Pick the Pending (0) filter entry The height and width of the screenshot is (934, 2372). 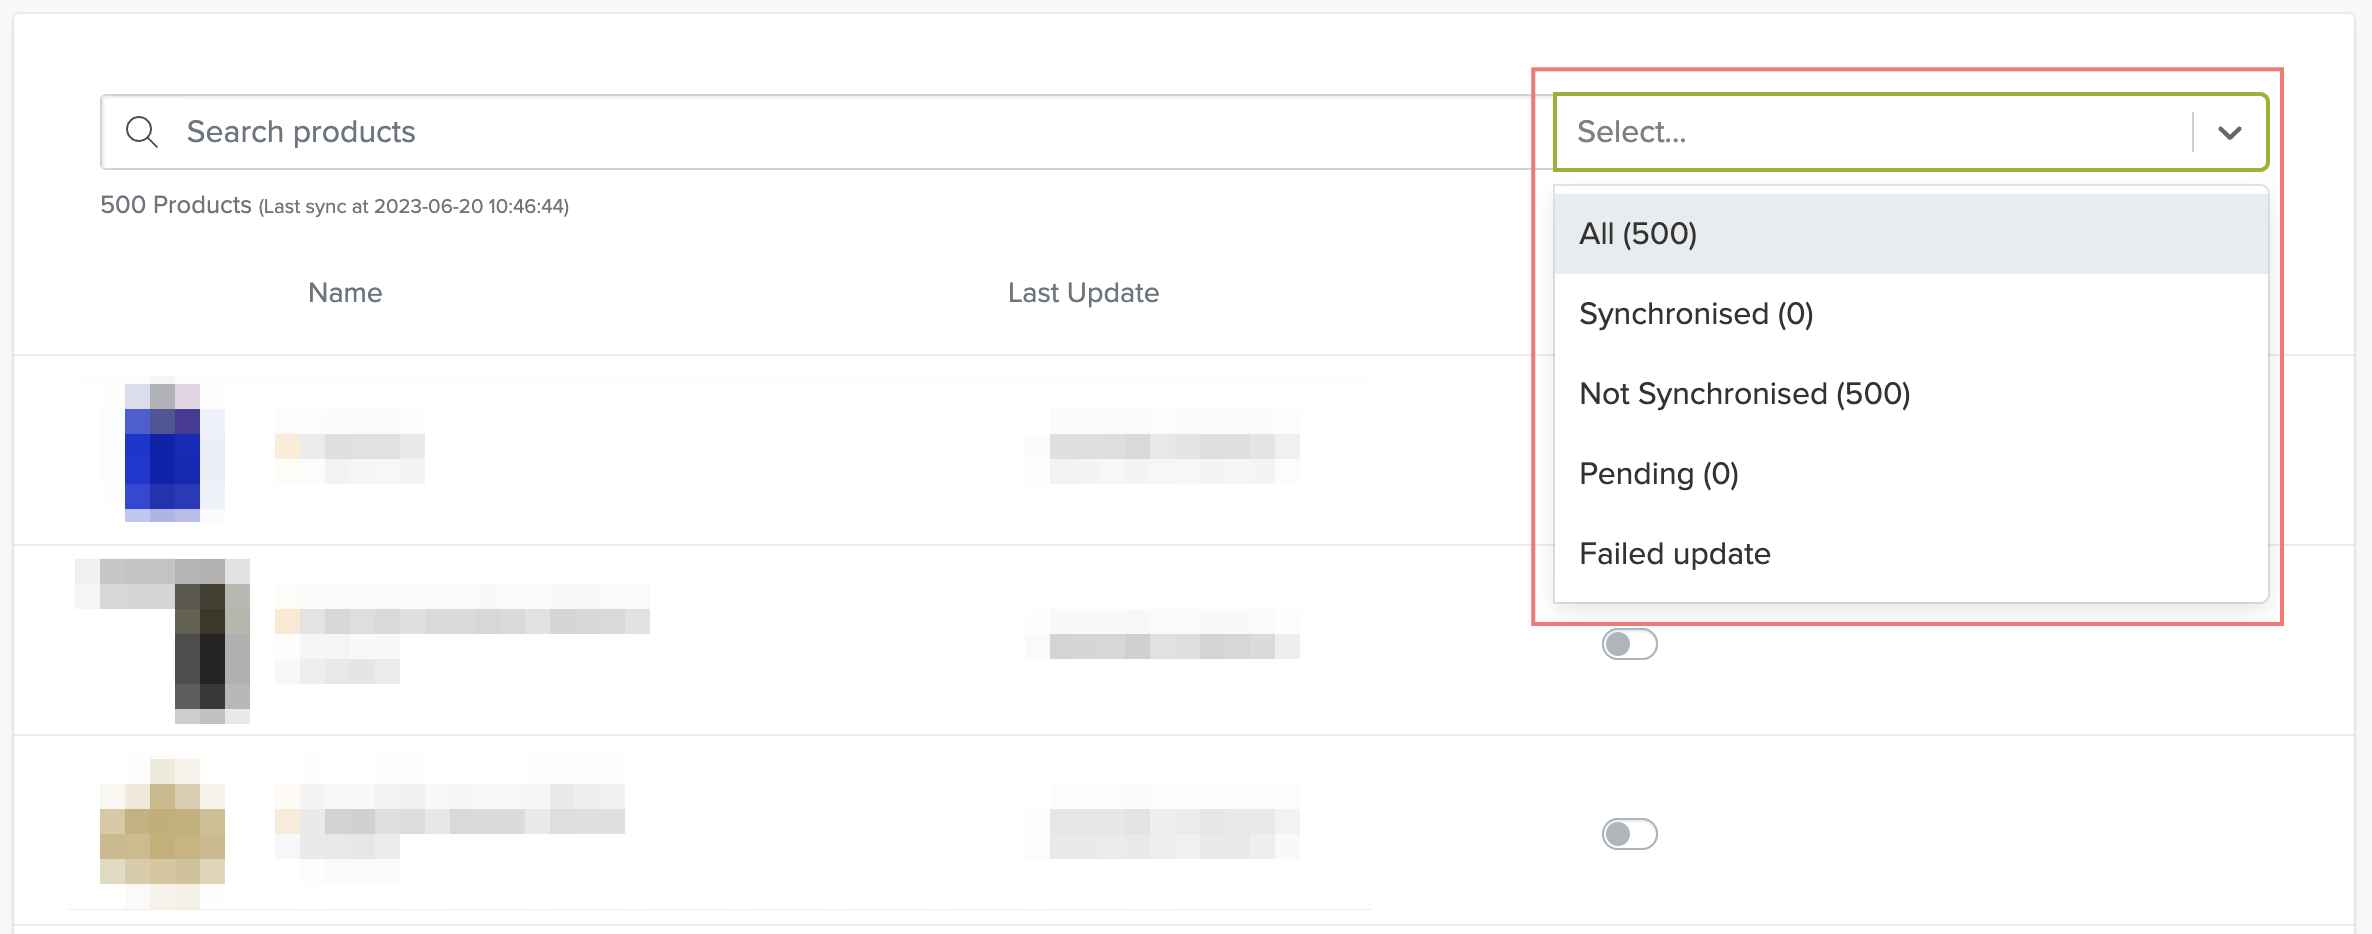click(1910, 474)
